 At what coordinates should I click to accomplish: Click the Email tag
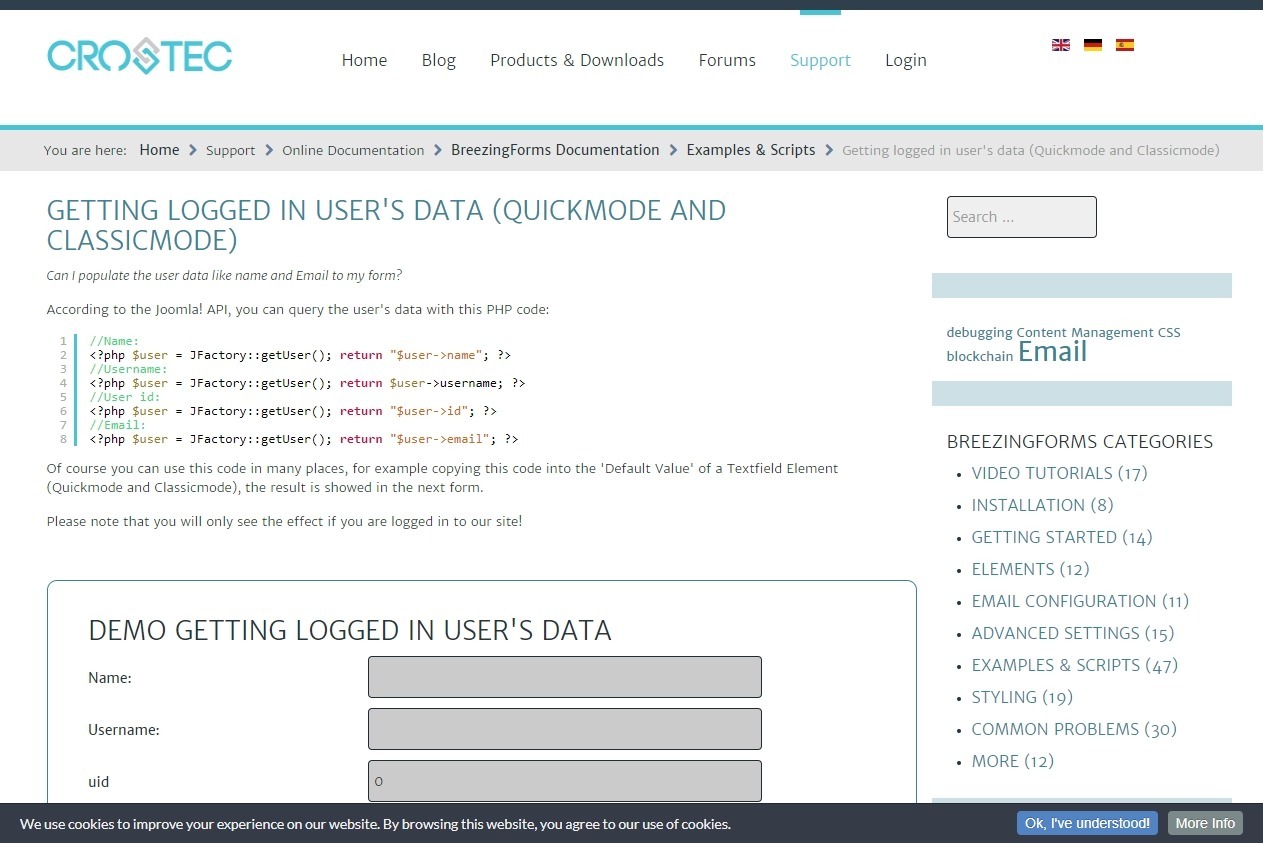[x=1052, y=352]
